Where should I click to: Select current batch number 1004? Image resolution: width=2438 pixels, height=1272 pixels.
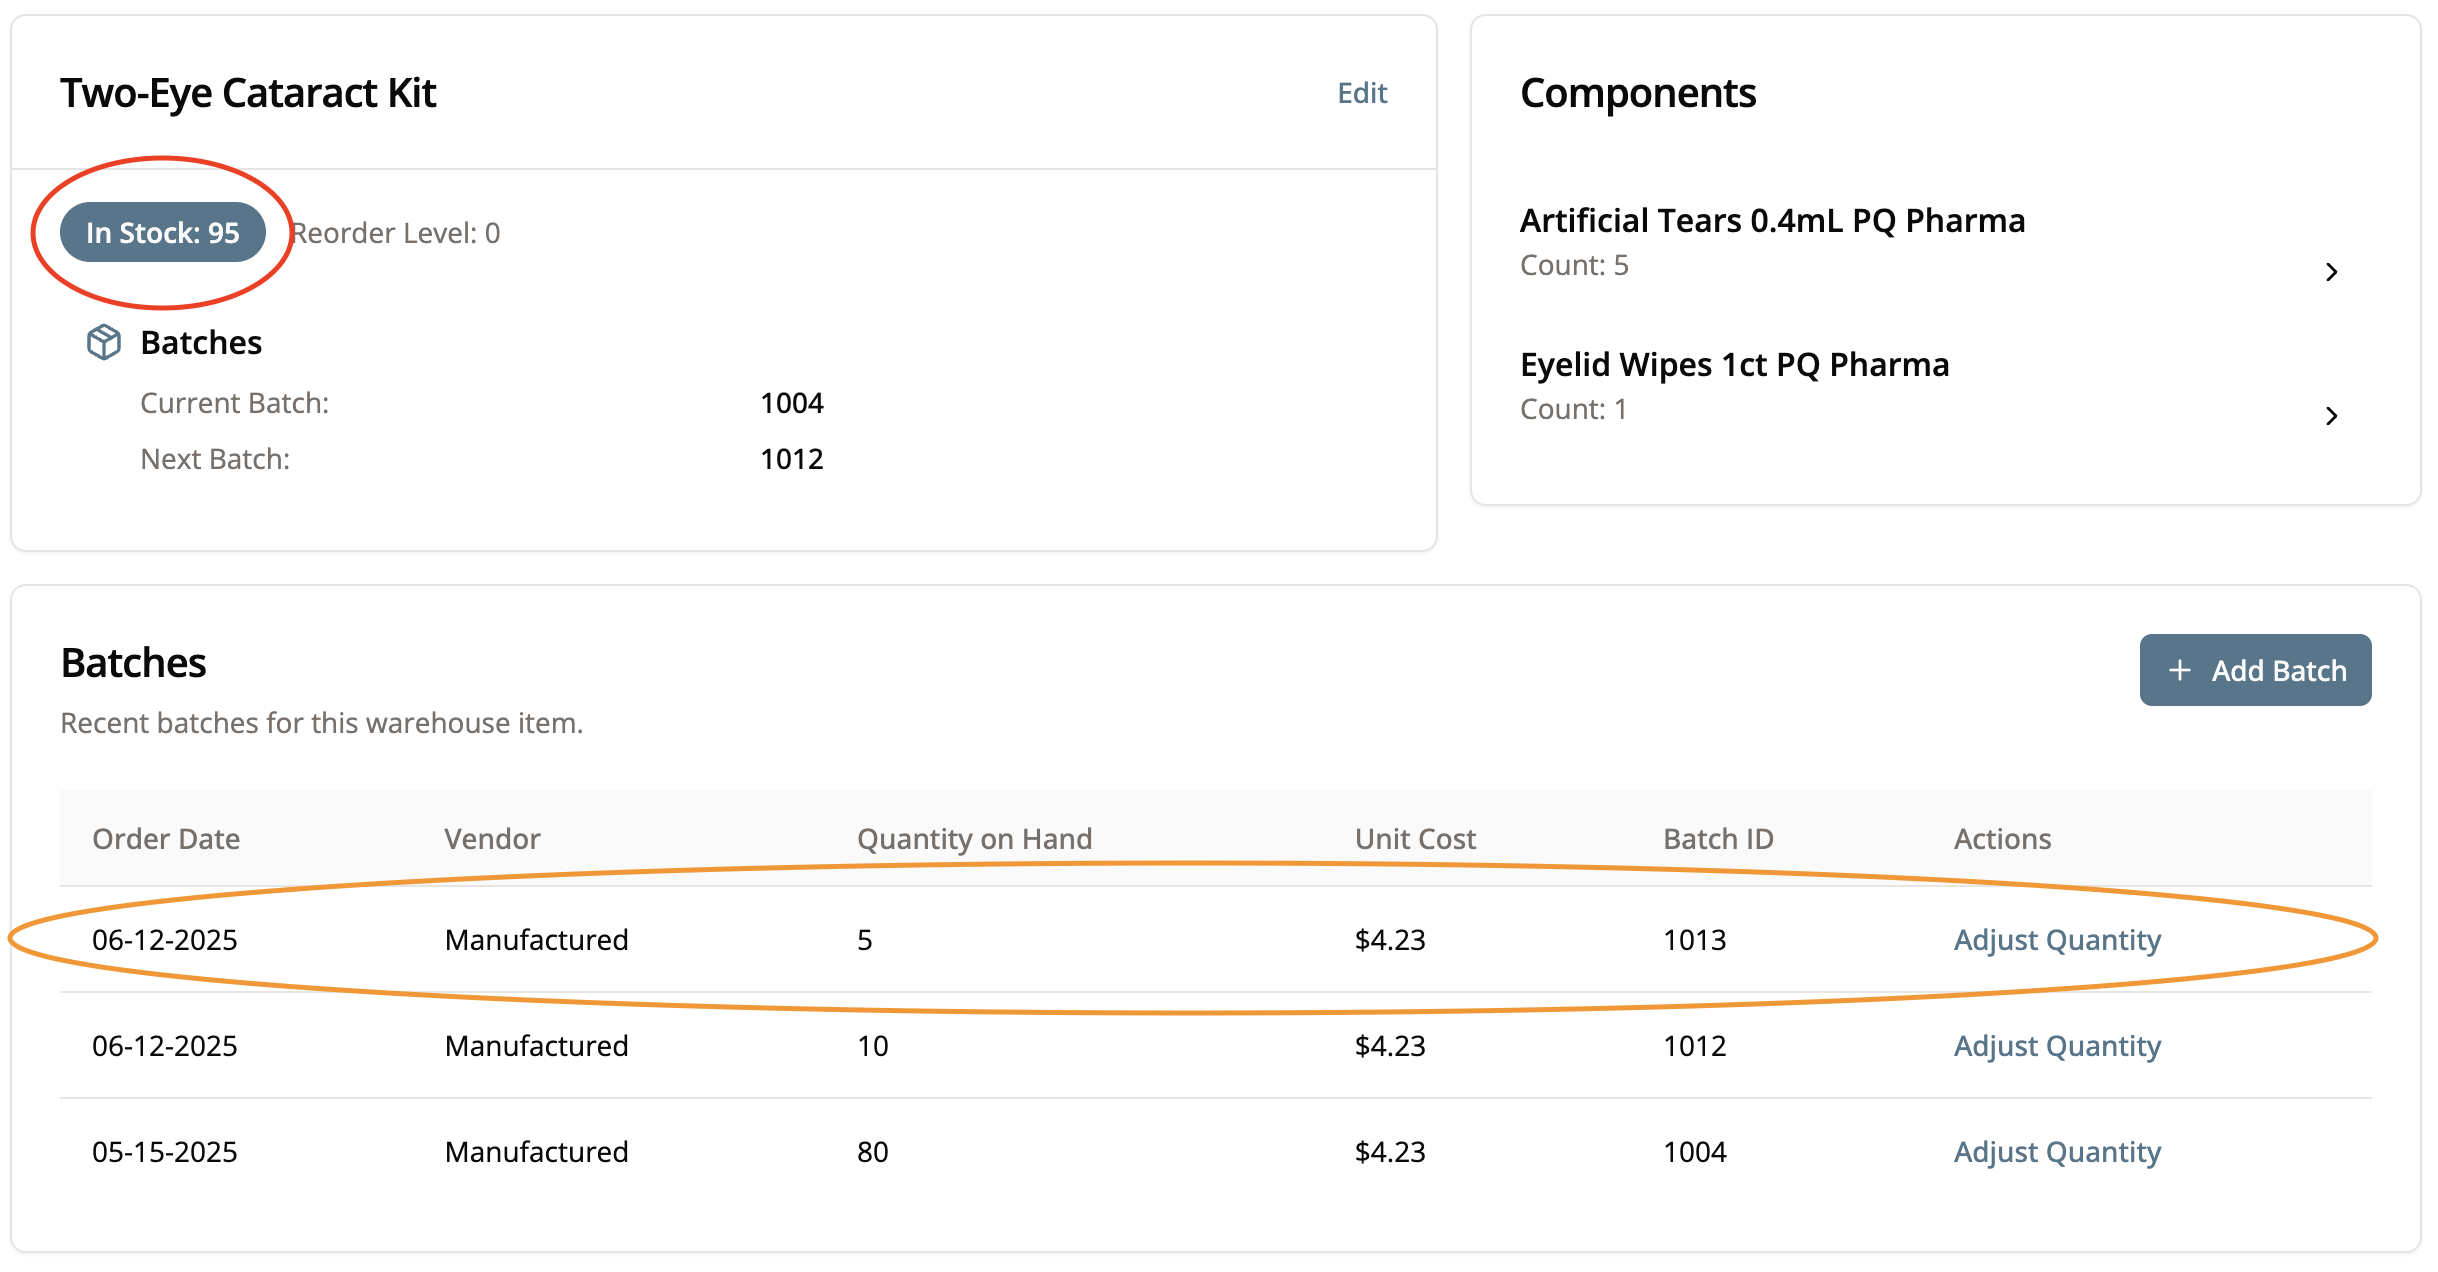(x=791, y=403)
